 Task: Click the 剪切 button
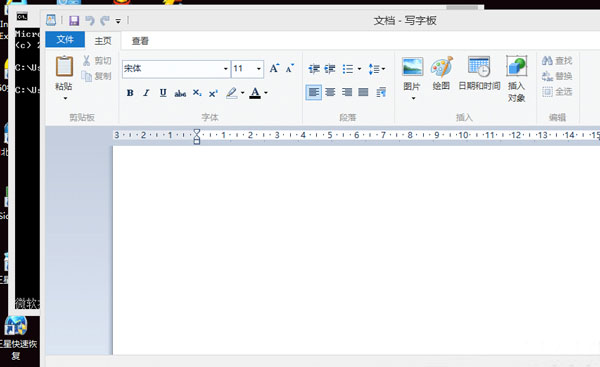pyautogui.click(x=97, y=60)
